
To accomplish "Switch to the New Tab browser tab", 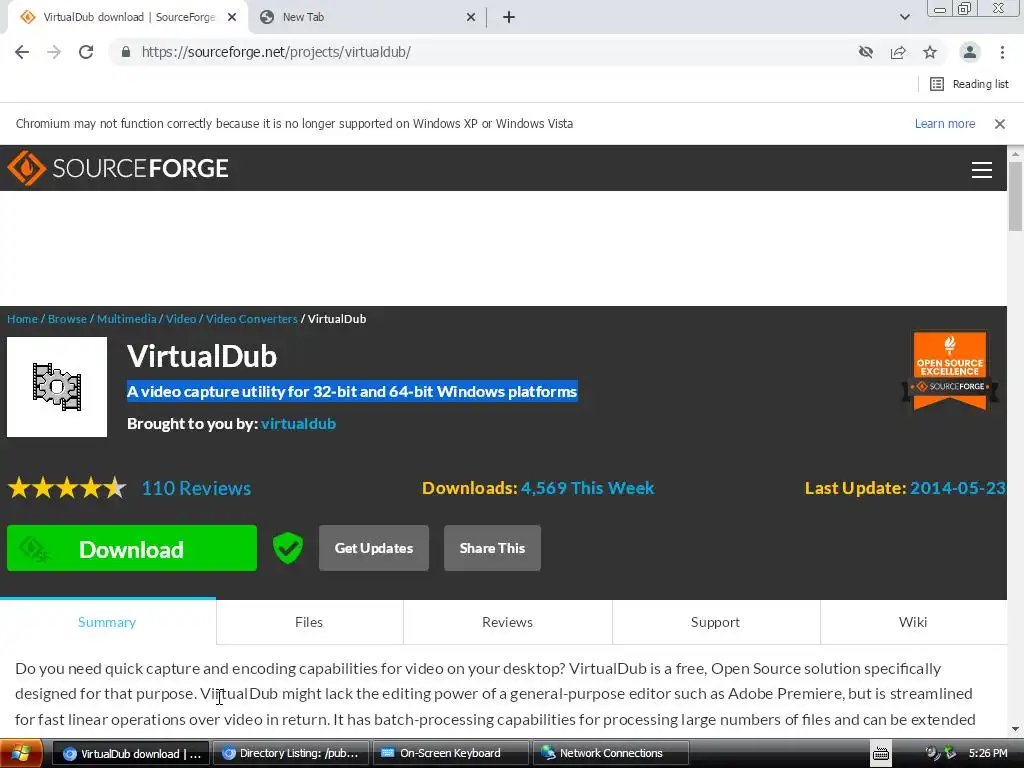I will click(x=366, y=17).
